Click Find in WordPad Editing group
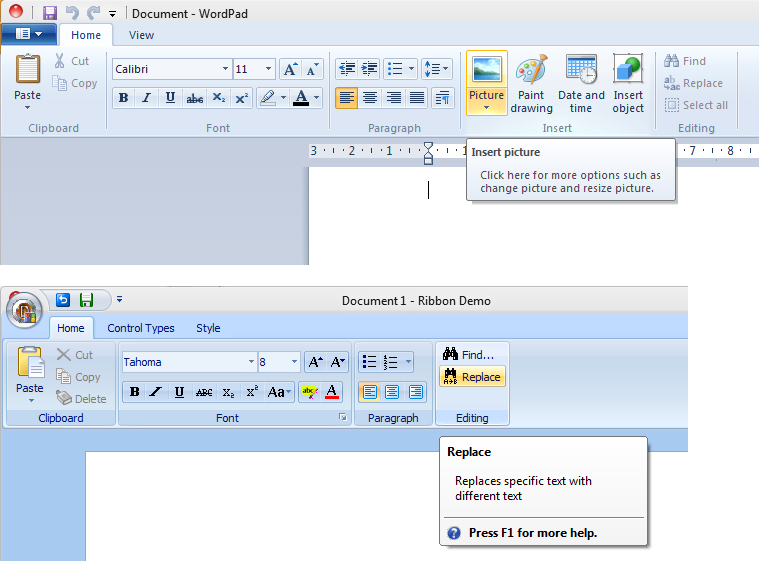 (685, 61)
